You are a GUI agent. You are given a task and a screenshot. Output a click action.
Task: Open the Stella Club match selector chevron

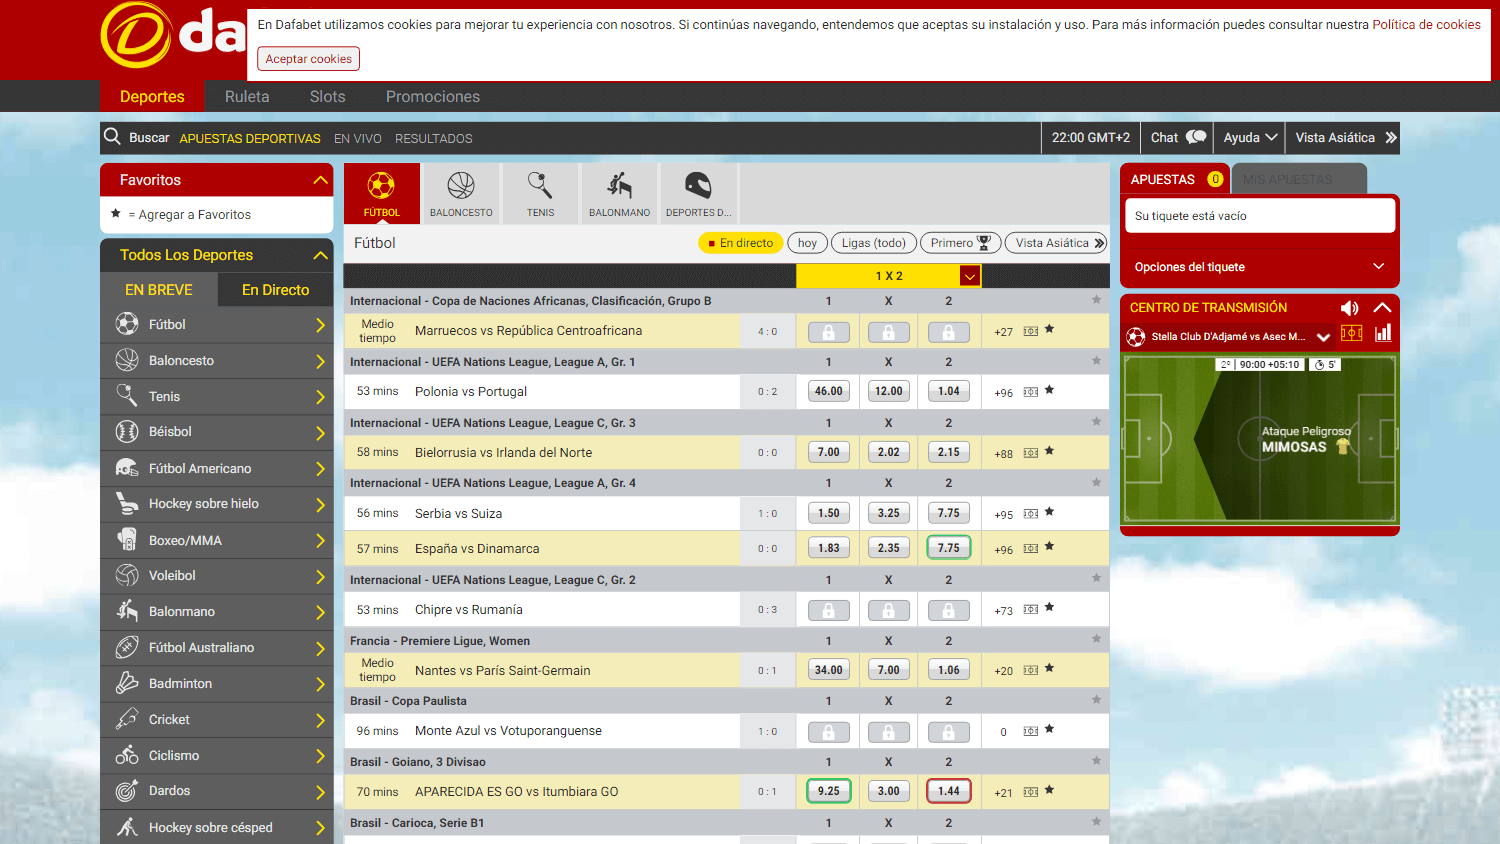coord(1323,338)
